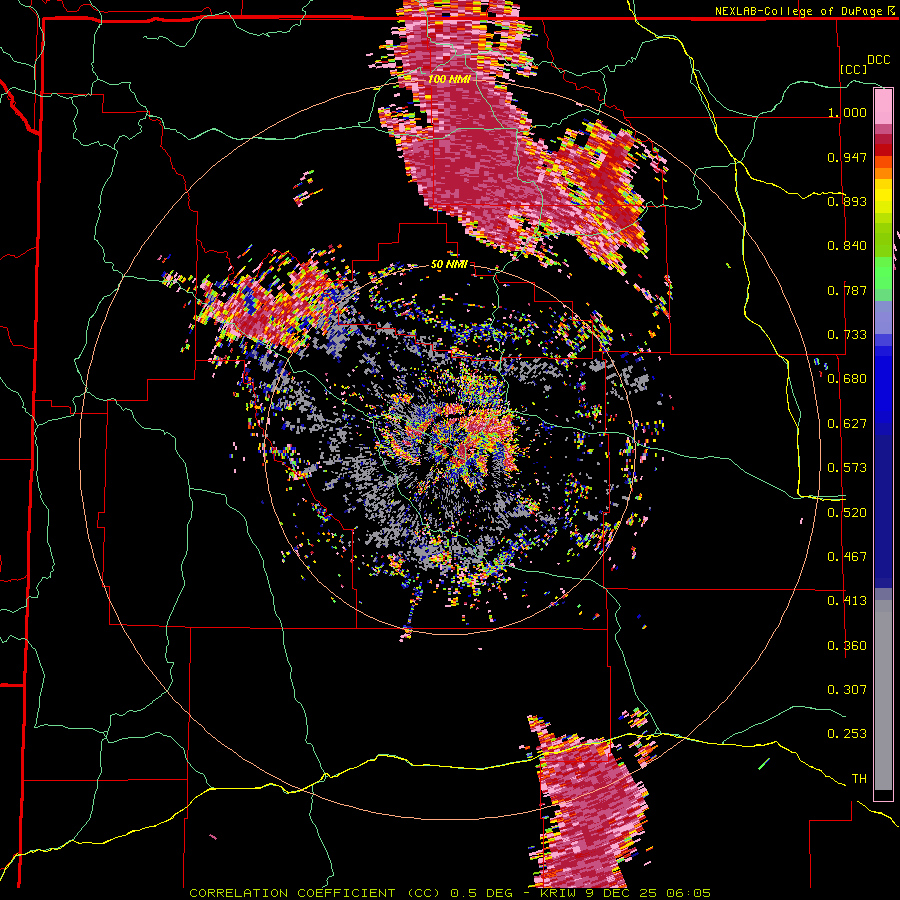Viewport: 900px width, 900px height.
Task: Click the 9 DEC 25 date text
Action: 620,893
